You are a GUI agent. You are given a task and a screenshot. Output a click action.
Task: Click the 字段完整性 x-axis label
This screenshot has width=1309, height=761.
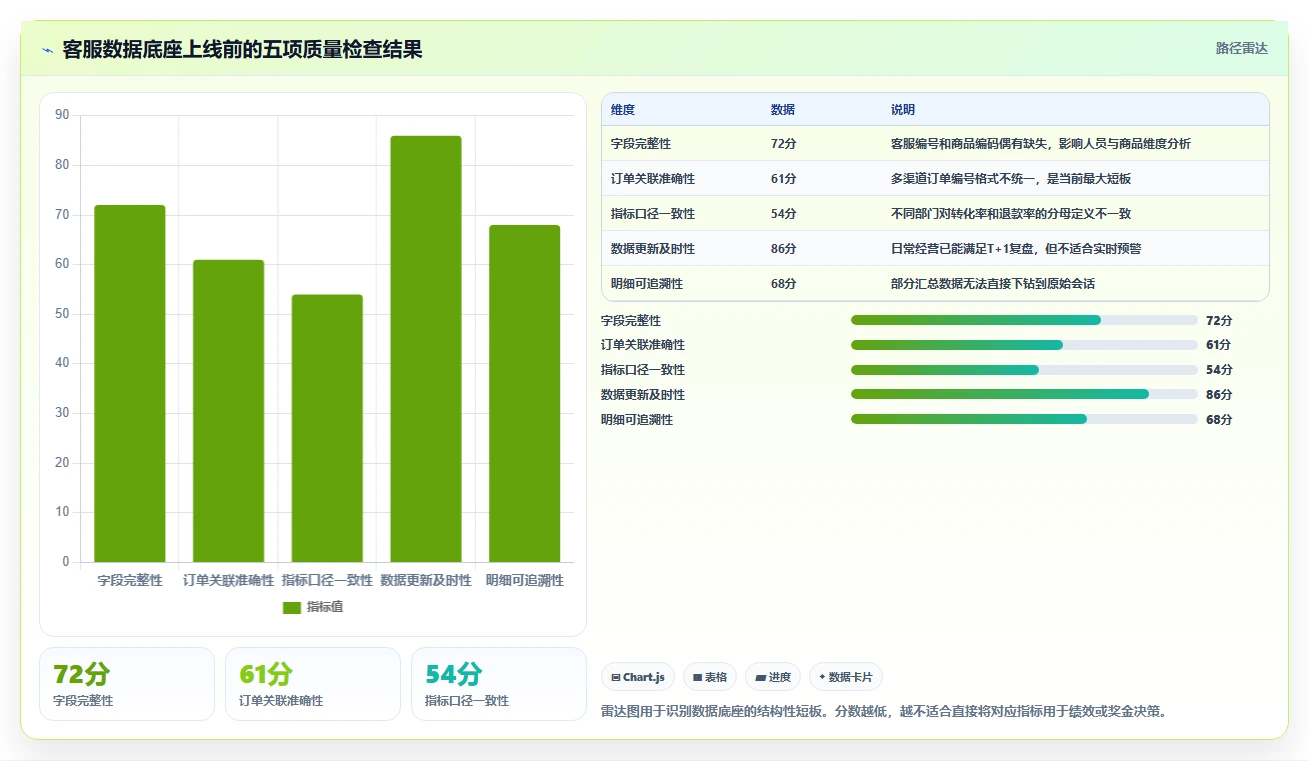(x=130, y=580)
